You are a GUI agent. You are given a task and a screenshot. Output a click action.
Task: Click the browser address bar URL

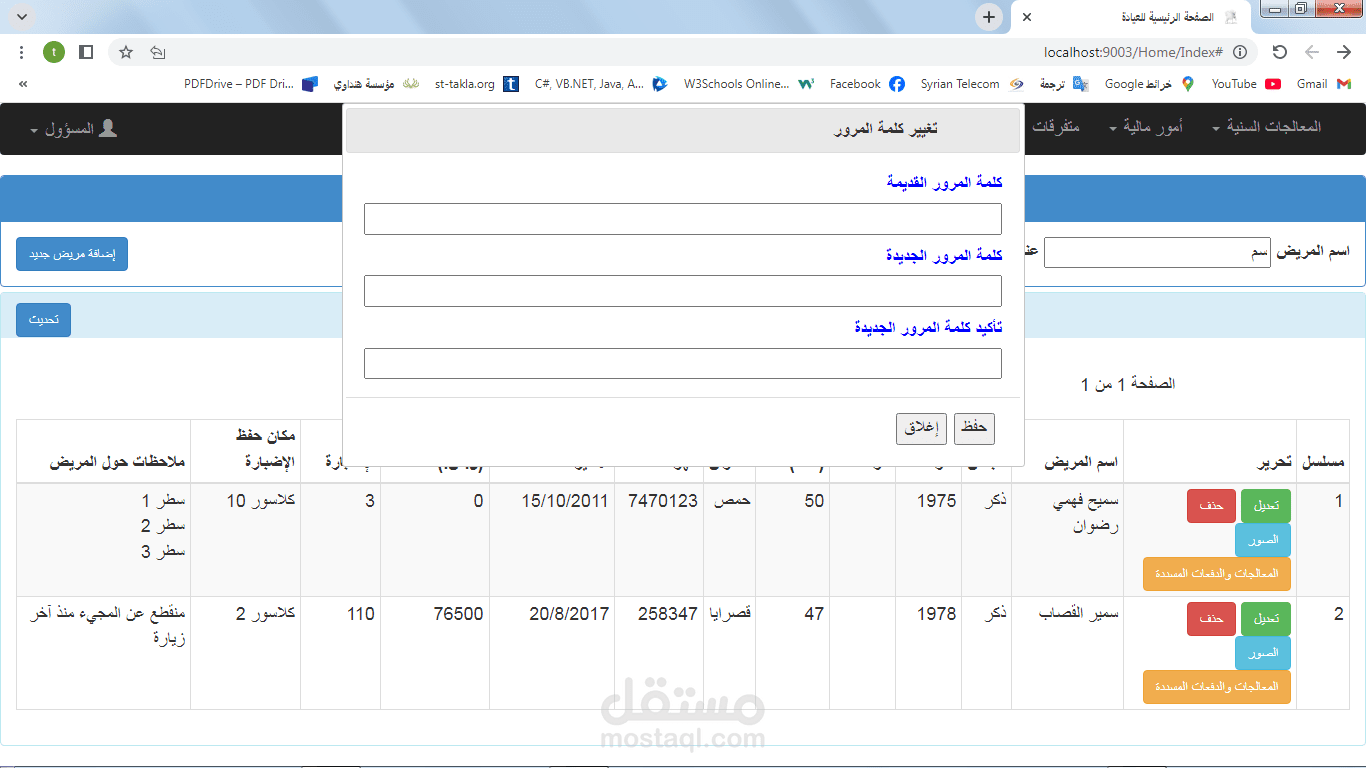coord(1133,52)
